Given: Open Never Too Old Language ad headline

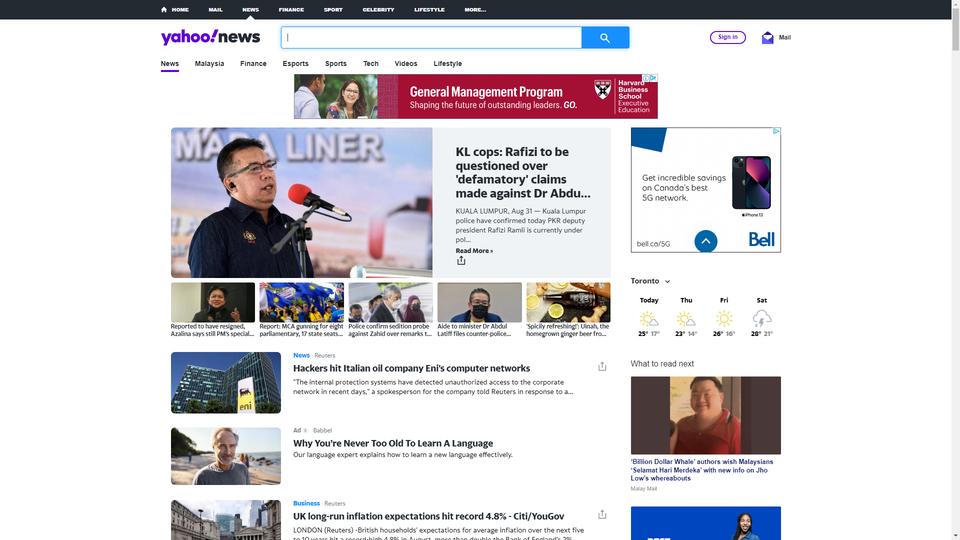Looking at the screenshot, I should [393, 443].
